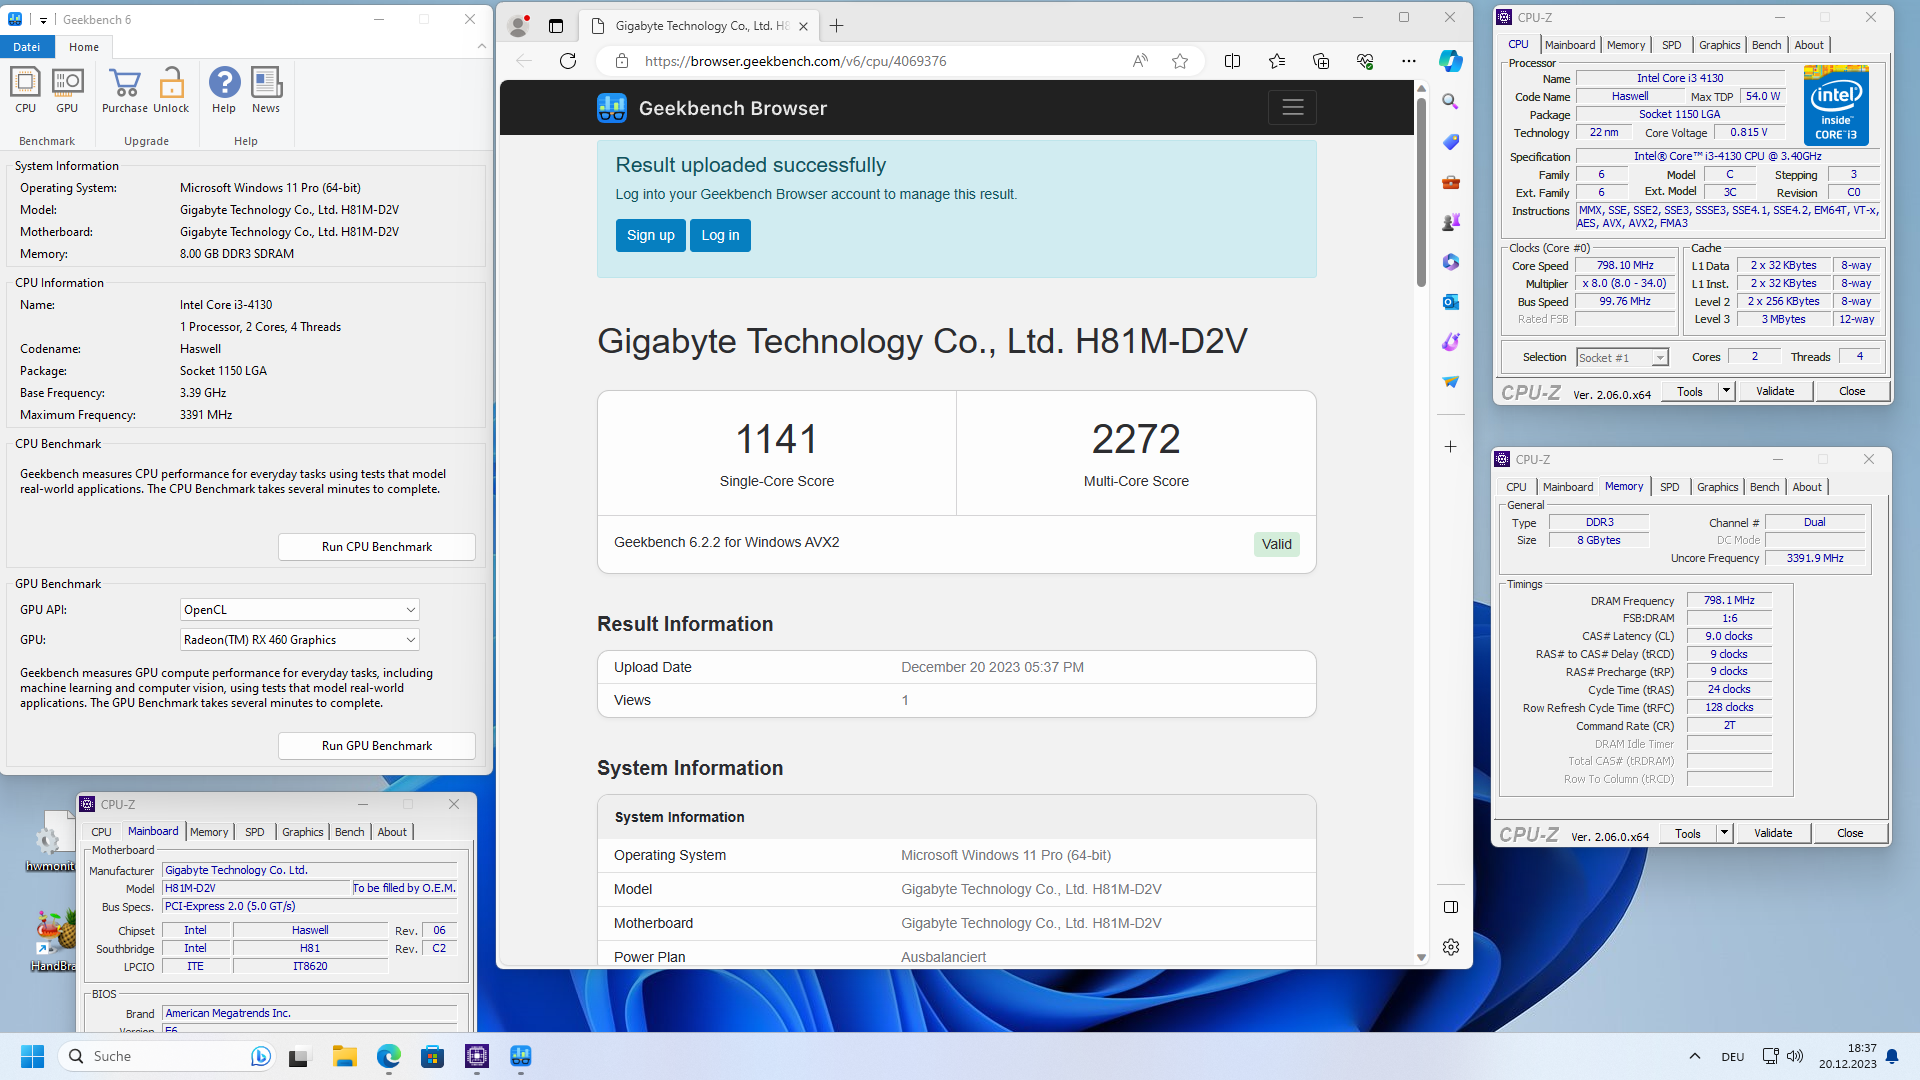The image size is (1920, 1080).
Task: Expand the Geekbench Browser hamburger menu
Action: click(x=1293, y=107)
